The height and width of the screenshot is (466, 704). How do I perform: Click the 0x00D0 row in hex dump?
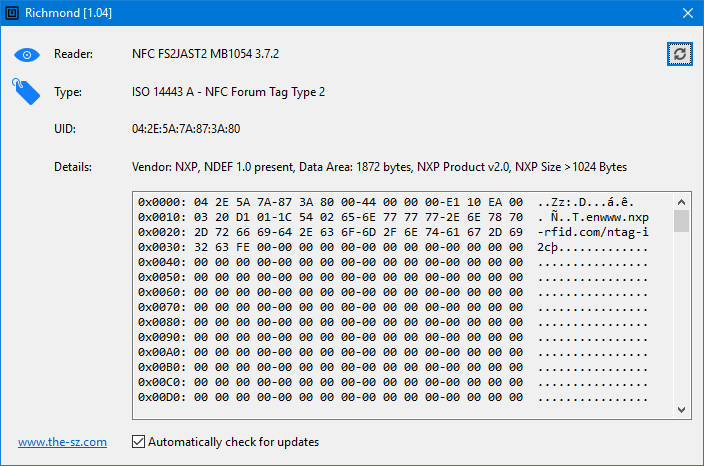(392, 397)
